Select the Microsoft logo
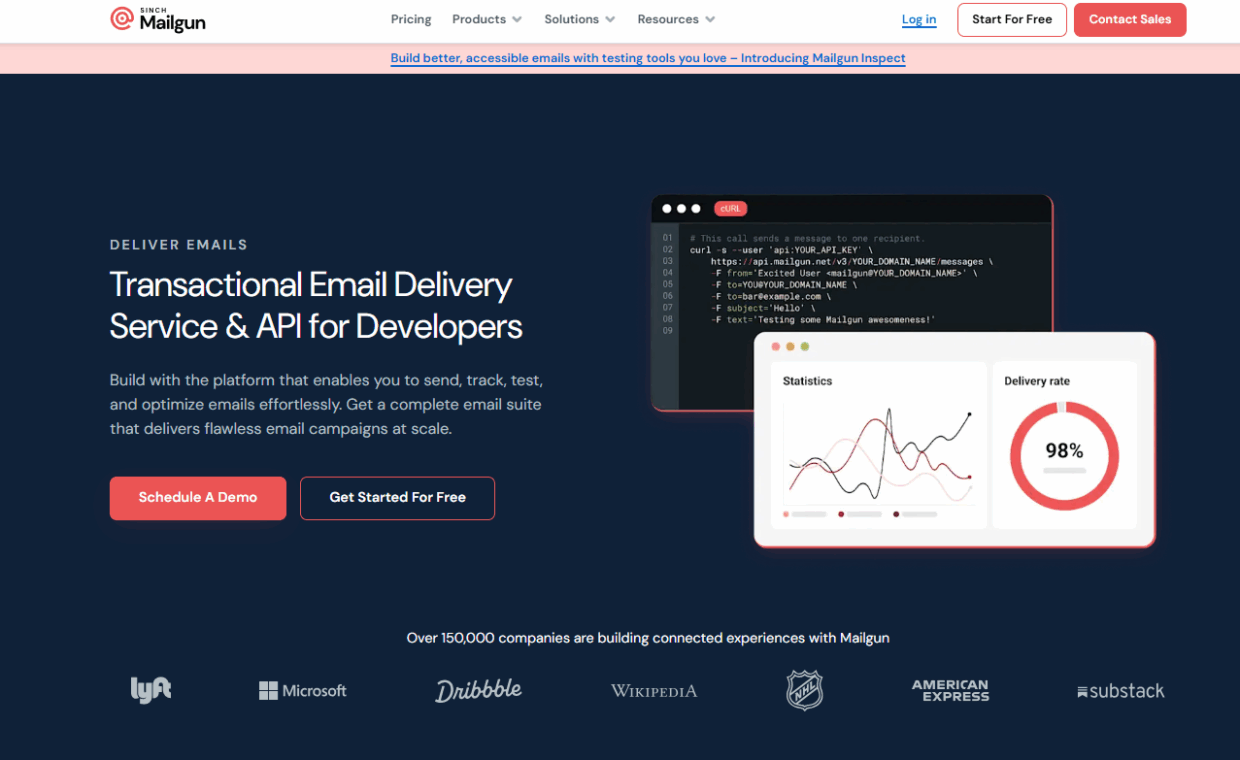1240x760 pixels. (303, 691)
